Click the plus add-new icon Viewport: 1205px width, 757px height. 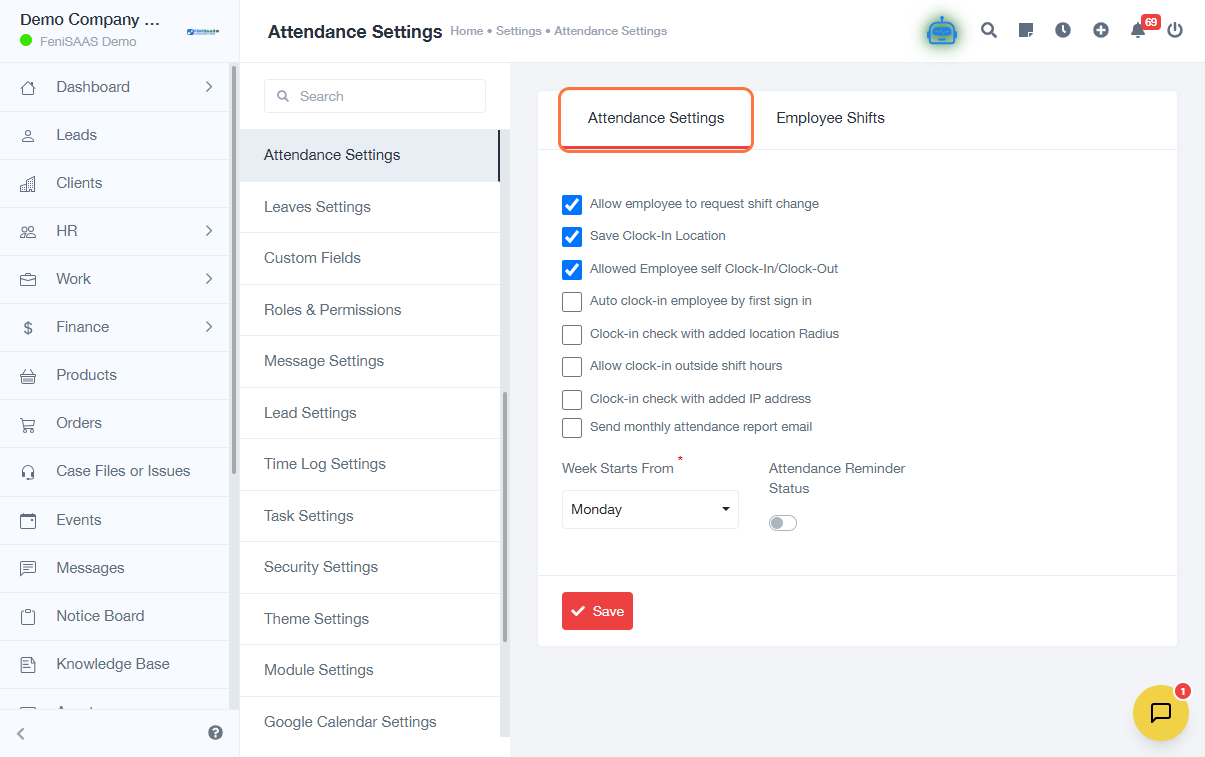point(1101,30)
